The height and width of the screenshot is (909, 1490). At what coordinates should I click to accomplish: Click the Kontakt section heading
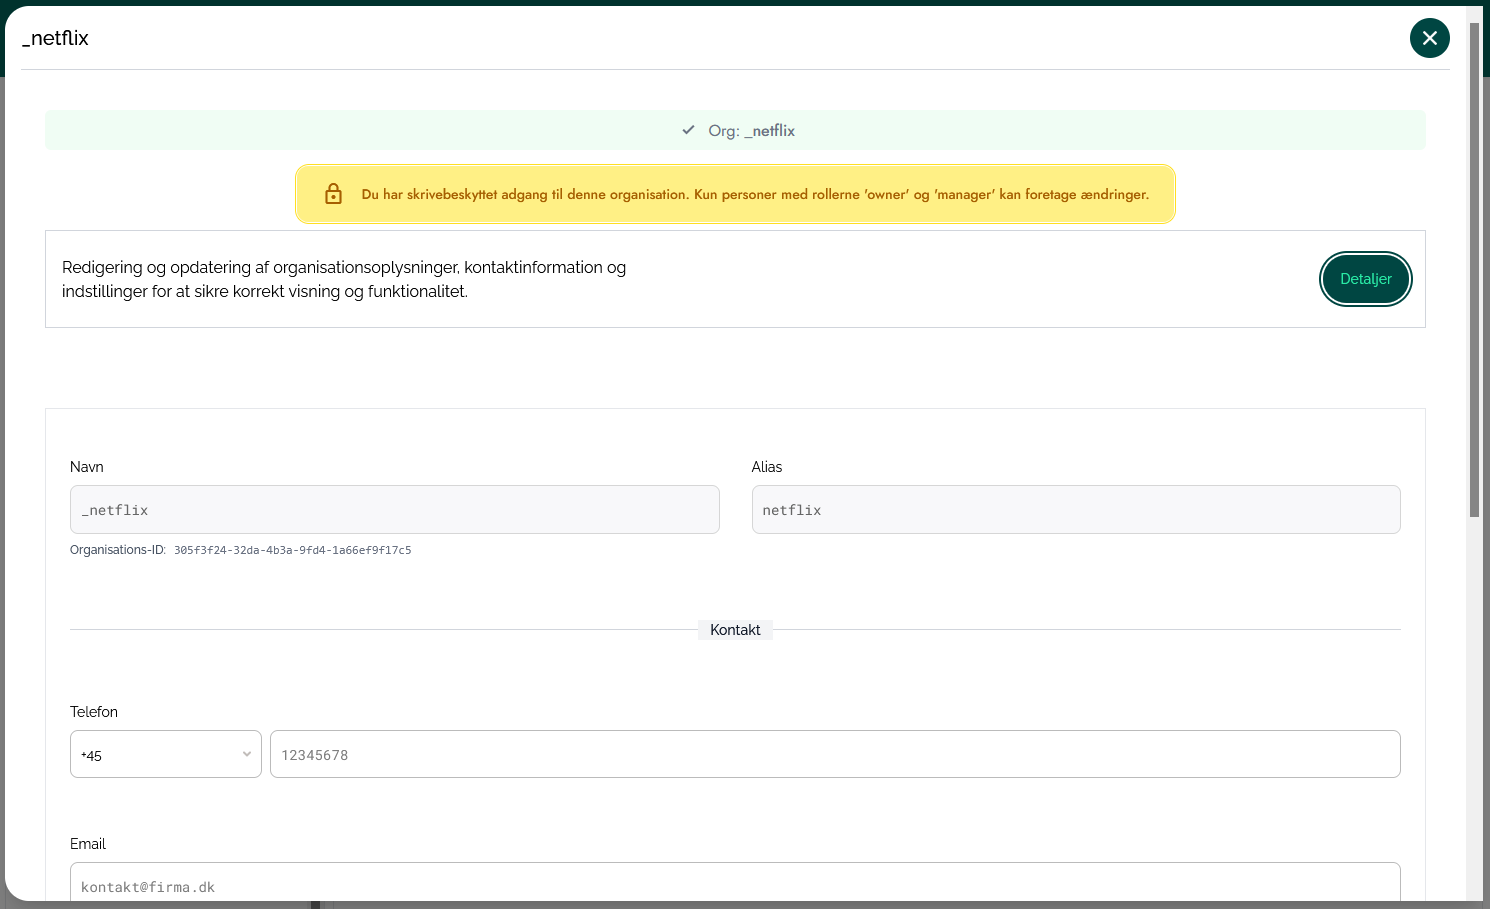(x=735, y=630)
